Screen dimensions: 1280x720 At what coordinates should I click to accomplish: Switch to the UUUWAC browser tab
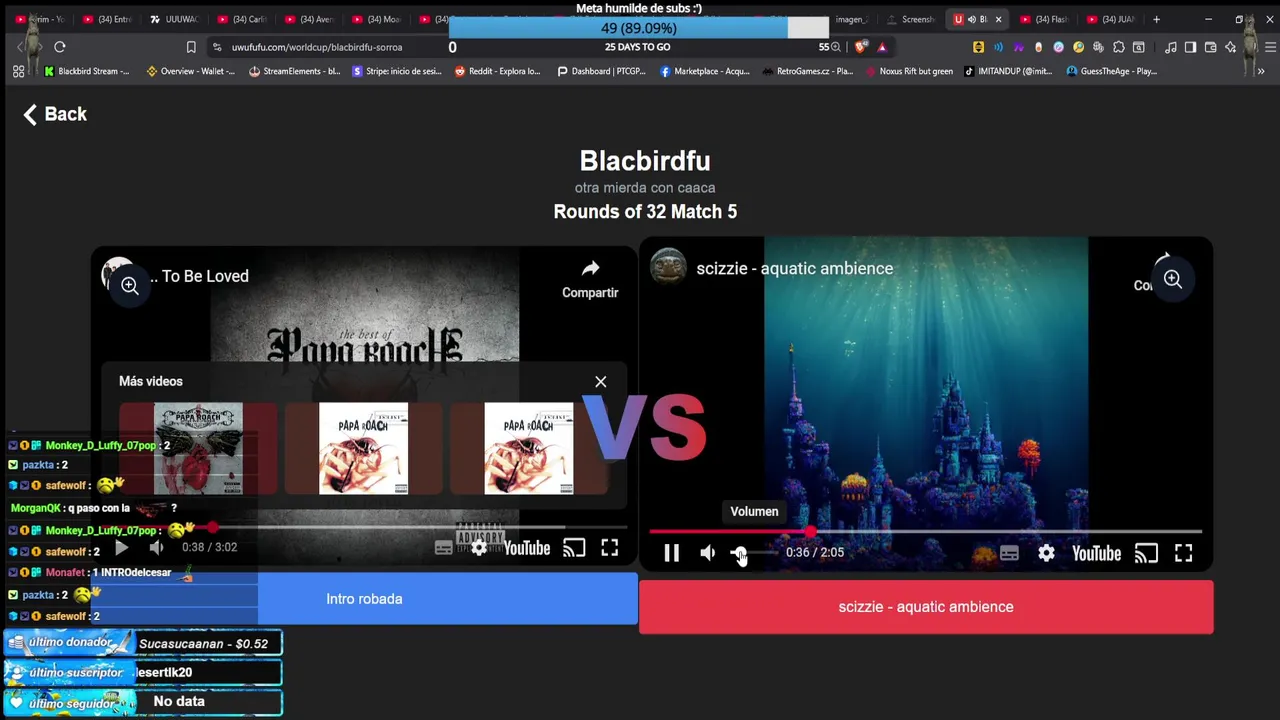click(174, 19)
